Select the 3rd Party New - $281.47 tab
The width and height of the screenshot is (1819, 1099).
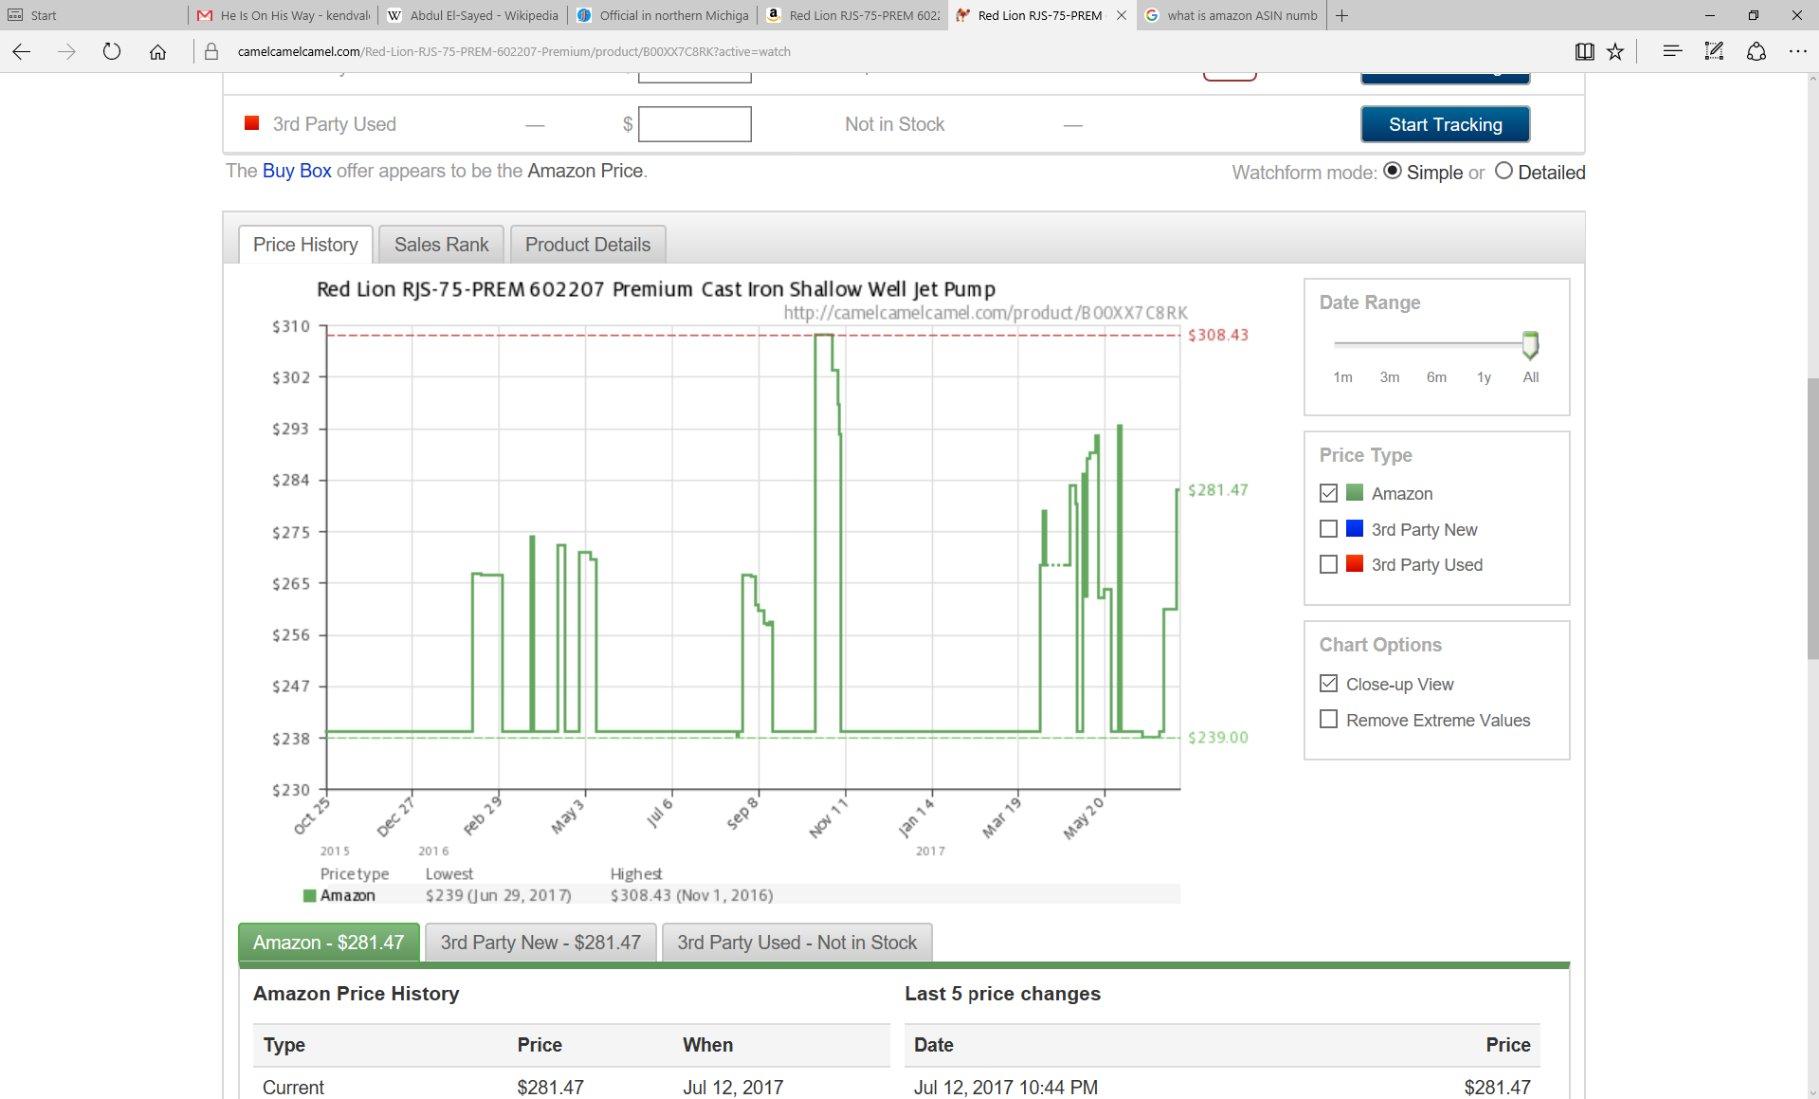click(x=541, y=942)
